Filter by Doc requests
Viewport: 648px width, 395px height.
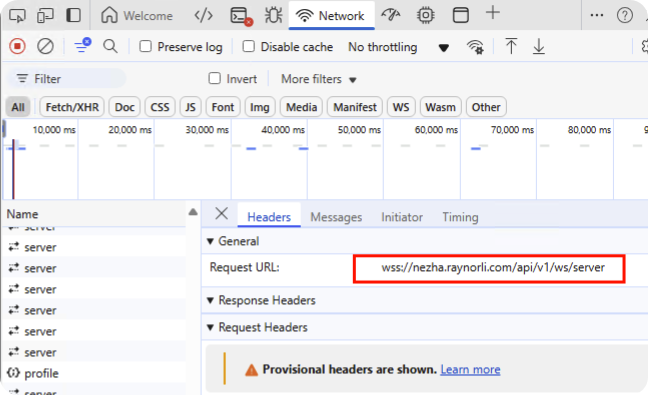click(x=124, y=107)
